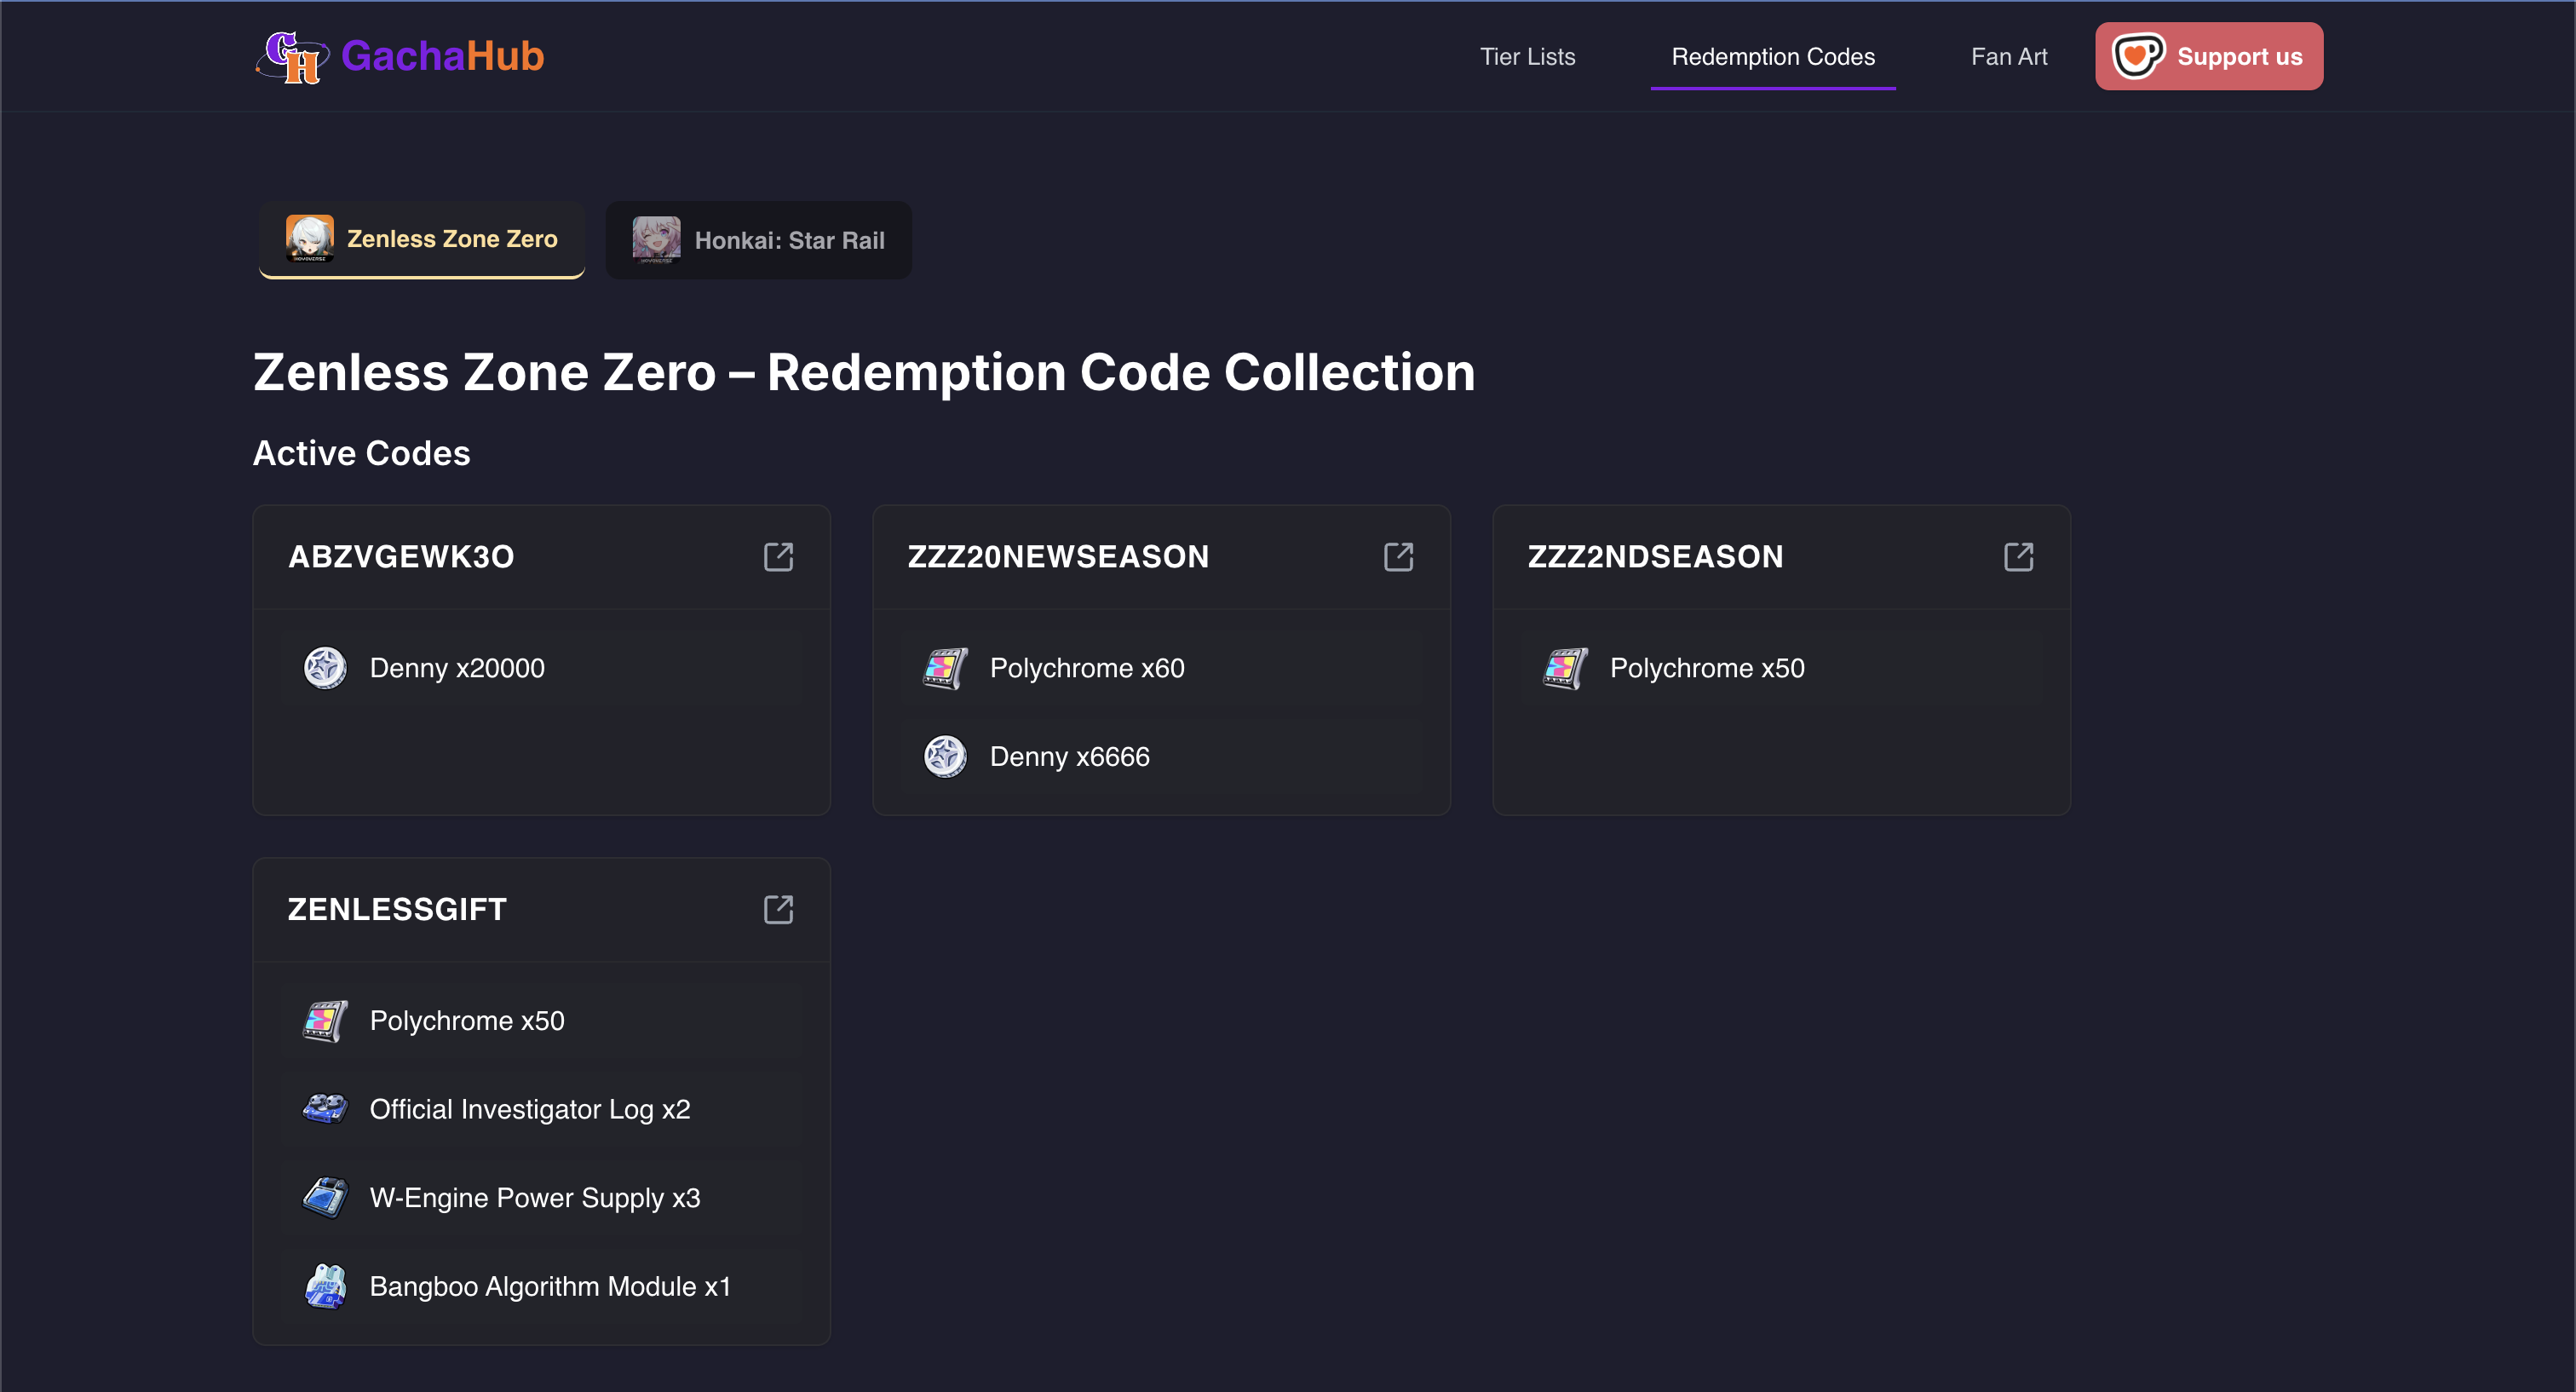Open external link for ZZZ2NDSEASON code
2576x1392 pixels.
coord(2019,557)
